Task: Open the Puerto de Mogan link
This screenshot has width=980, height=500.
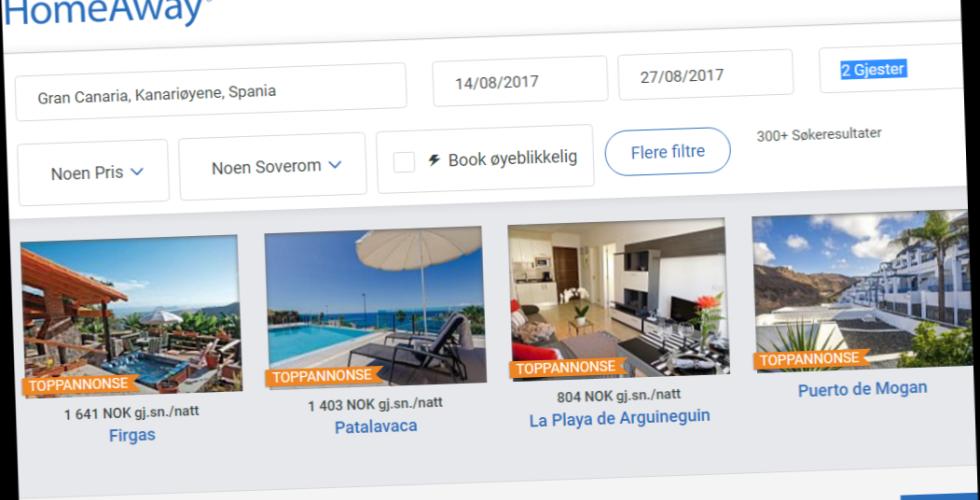Action: pyautogui.click(x=862, y=389)
